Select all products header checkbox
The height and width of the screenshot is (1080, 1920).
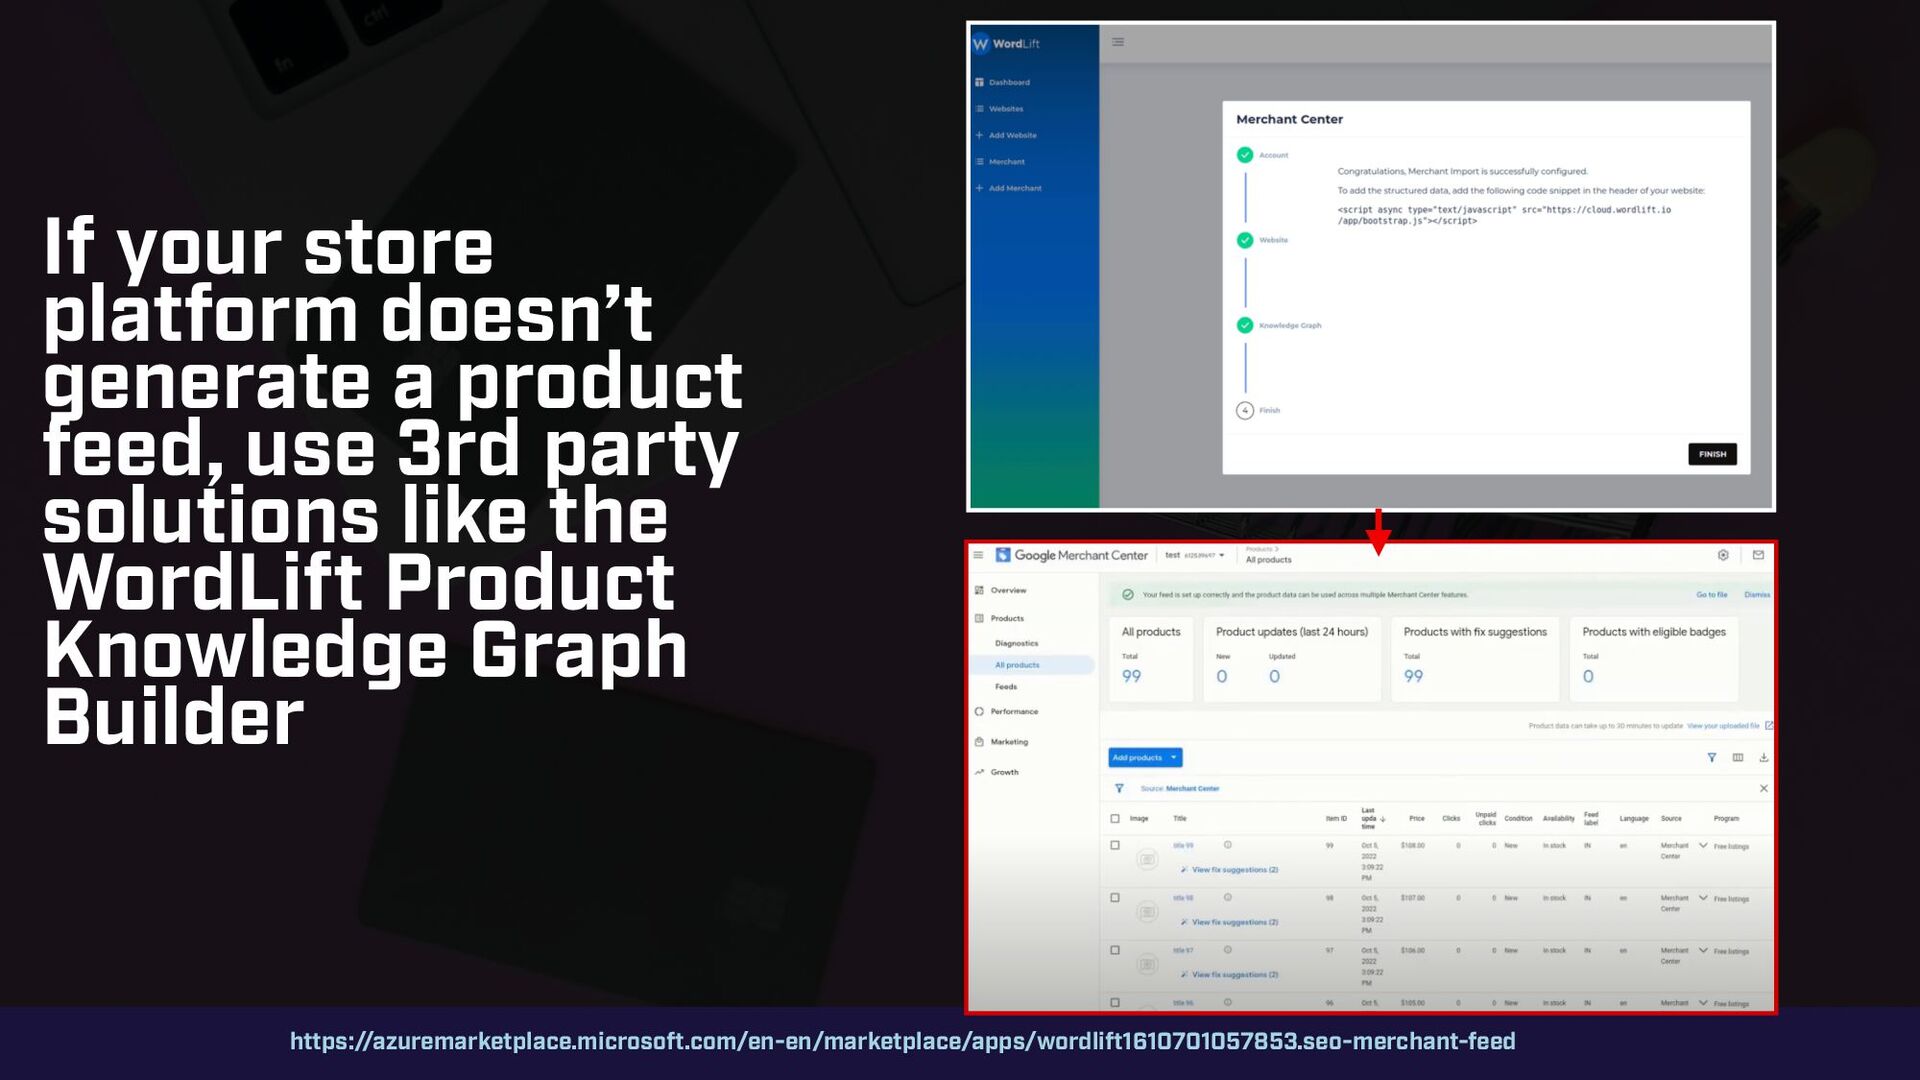[1115, 819]
